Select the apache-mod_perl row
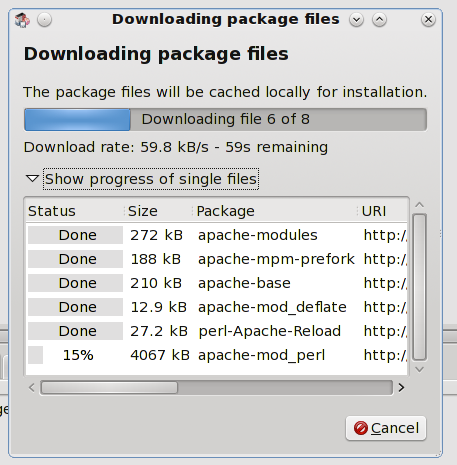The height and width of the screenshot is (465, 457). [x=217, y=355]
